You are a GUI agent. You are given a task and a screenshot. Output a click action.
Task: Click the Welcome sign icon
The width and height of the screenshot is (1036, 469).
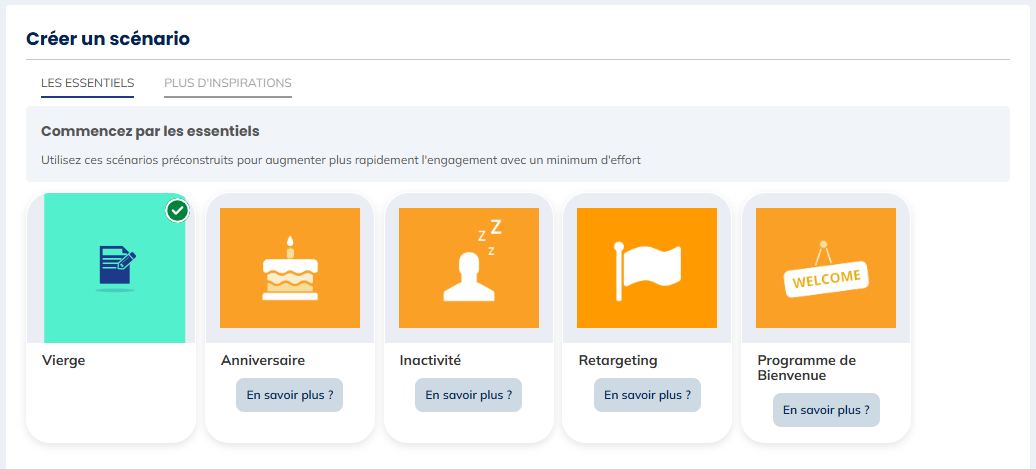[x=826, y=268]
